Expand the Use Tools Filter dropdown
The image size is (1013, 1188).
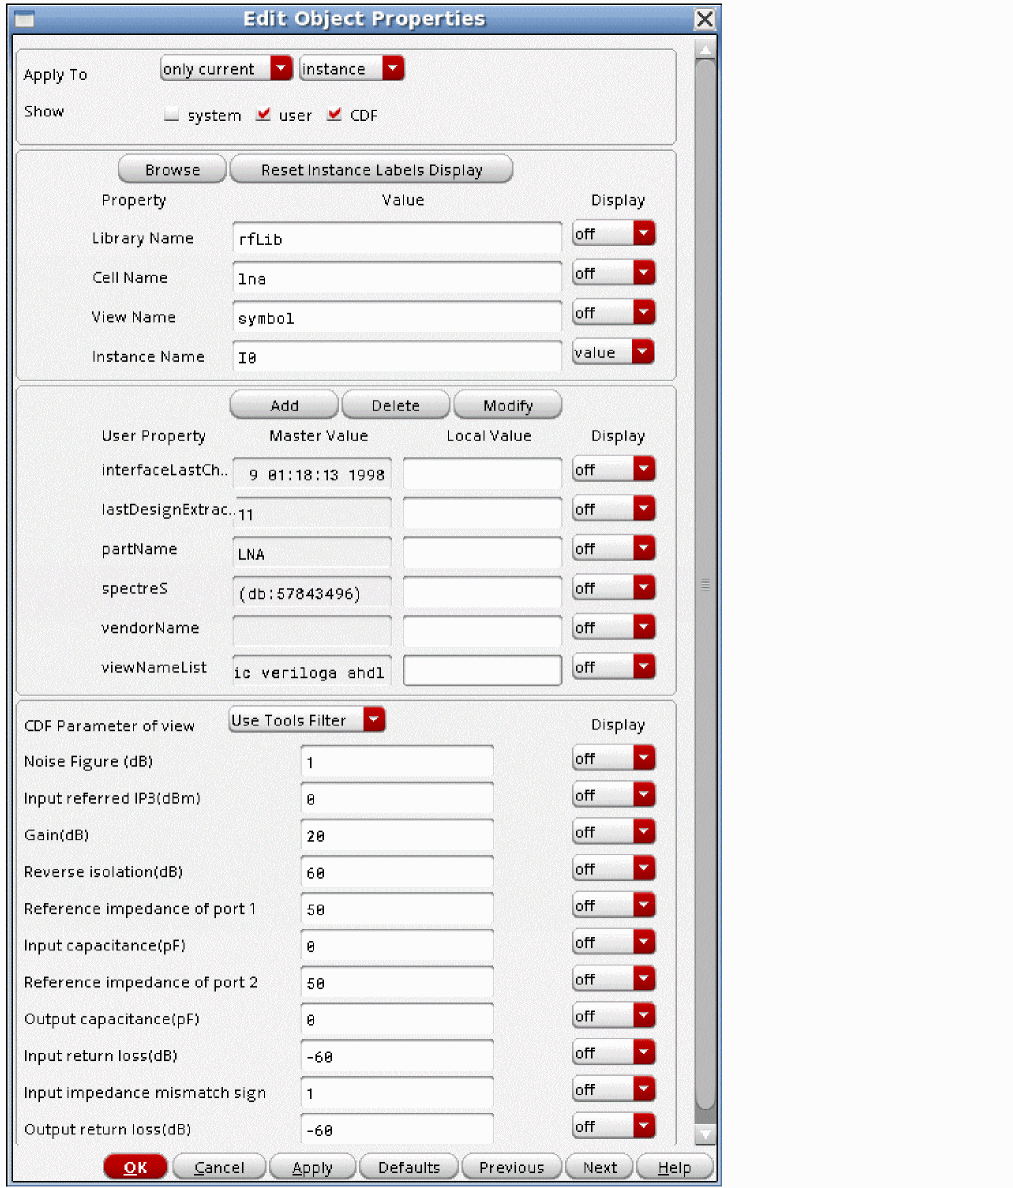pos(306,720)
